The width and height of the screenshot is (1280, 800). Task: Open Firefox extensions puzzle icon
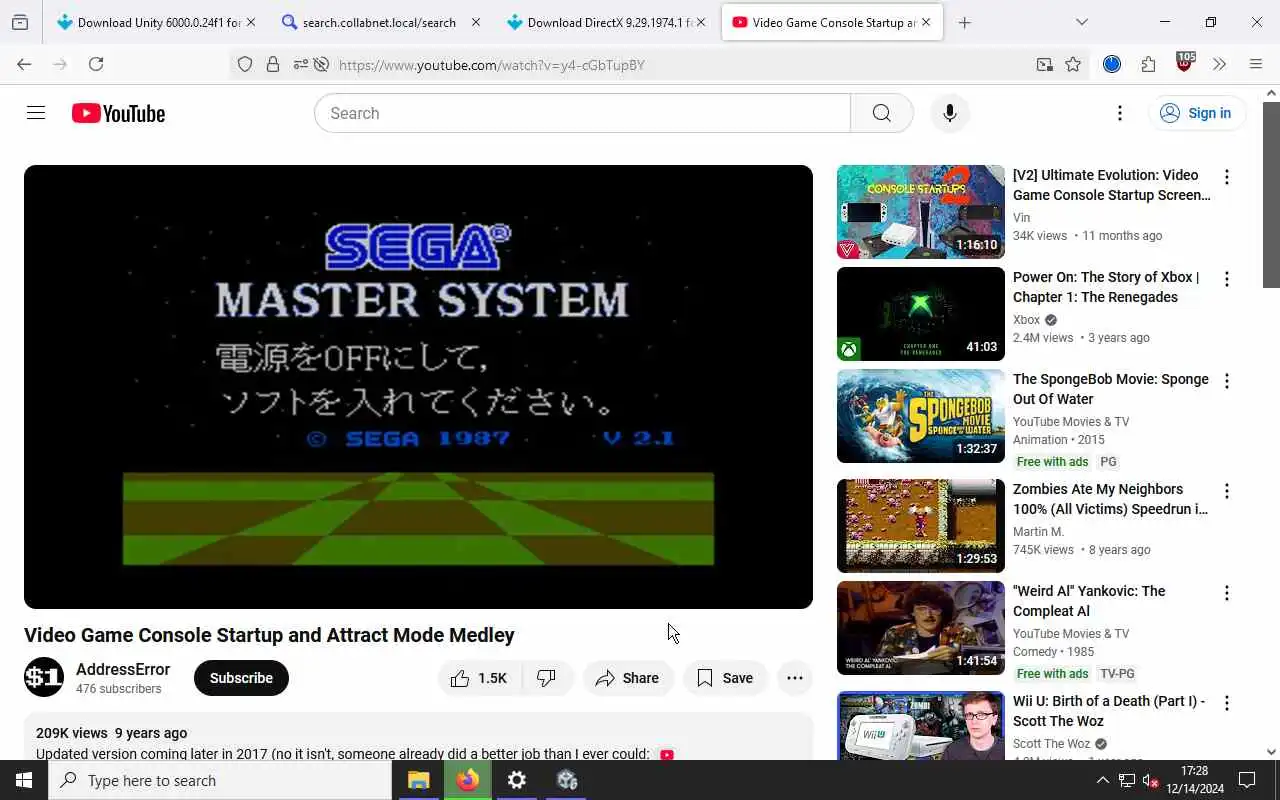pyautogui.click(x=1148, y=64)
